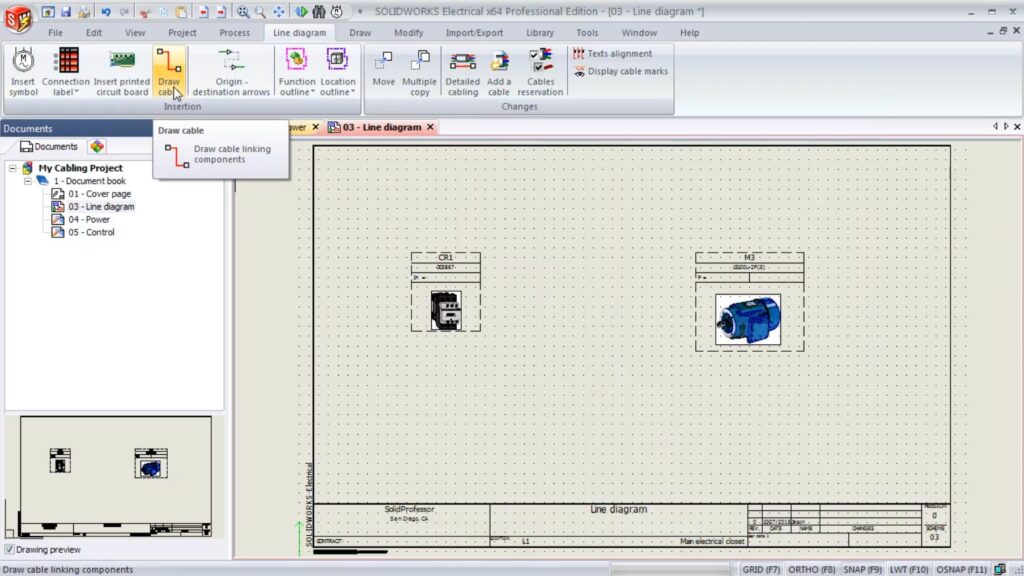Open 05 - Control document

point(91,232)
